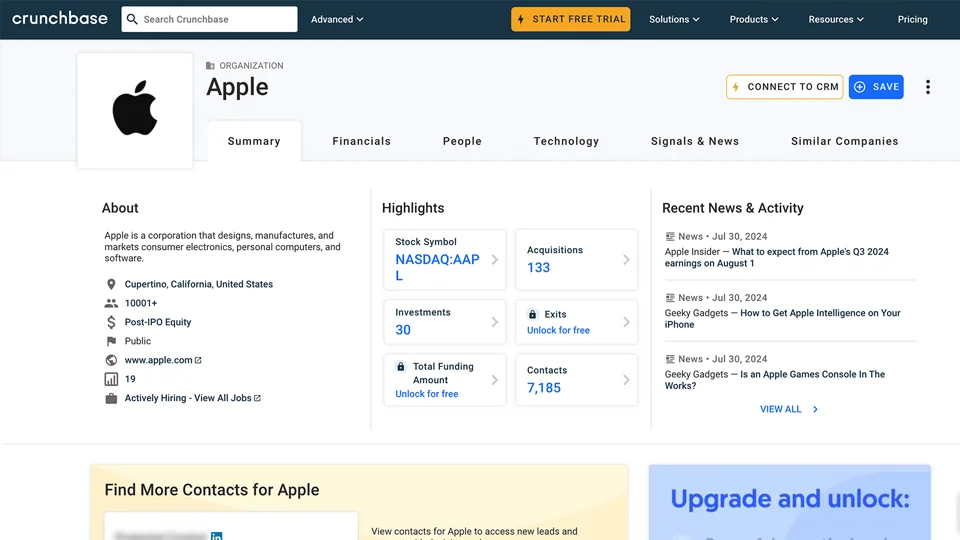Click news icon beside Apple Intelligence item
Screen dimensions: 960x540
[670, 298]
